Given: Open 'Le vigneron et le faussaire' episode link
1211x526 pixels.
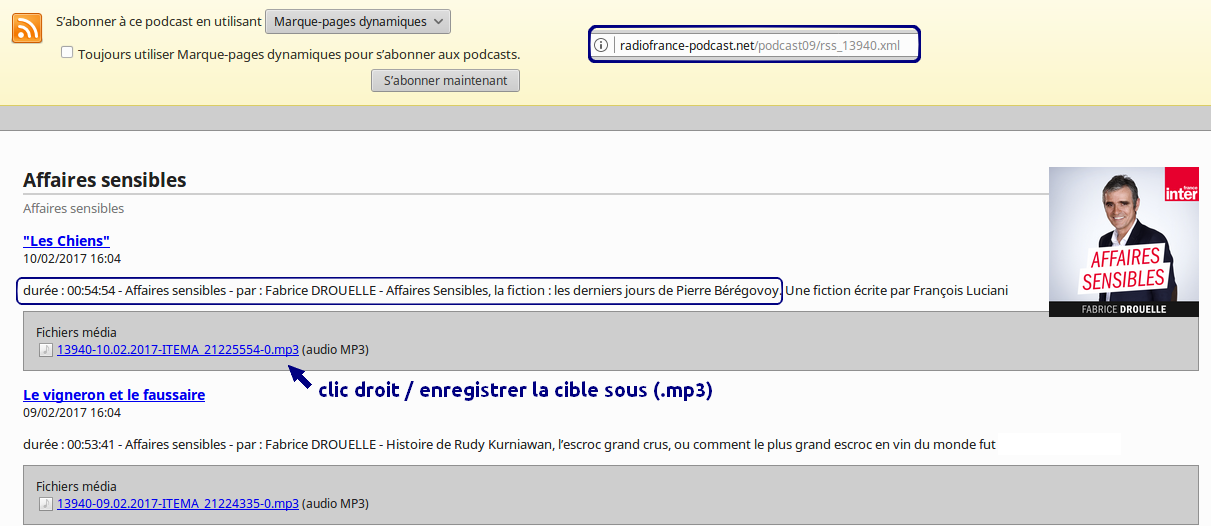Looking at the screenshot, I should pos(114,395).
